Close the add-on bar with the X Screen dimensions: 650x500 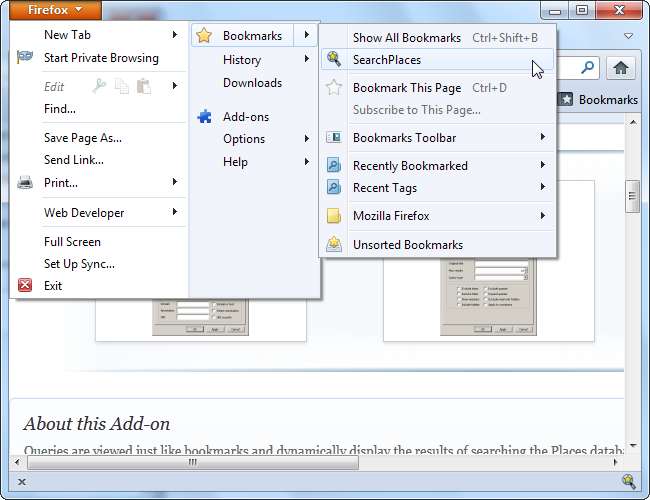point(22,482)
